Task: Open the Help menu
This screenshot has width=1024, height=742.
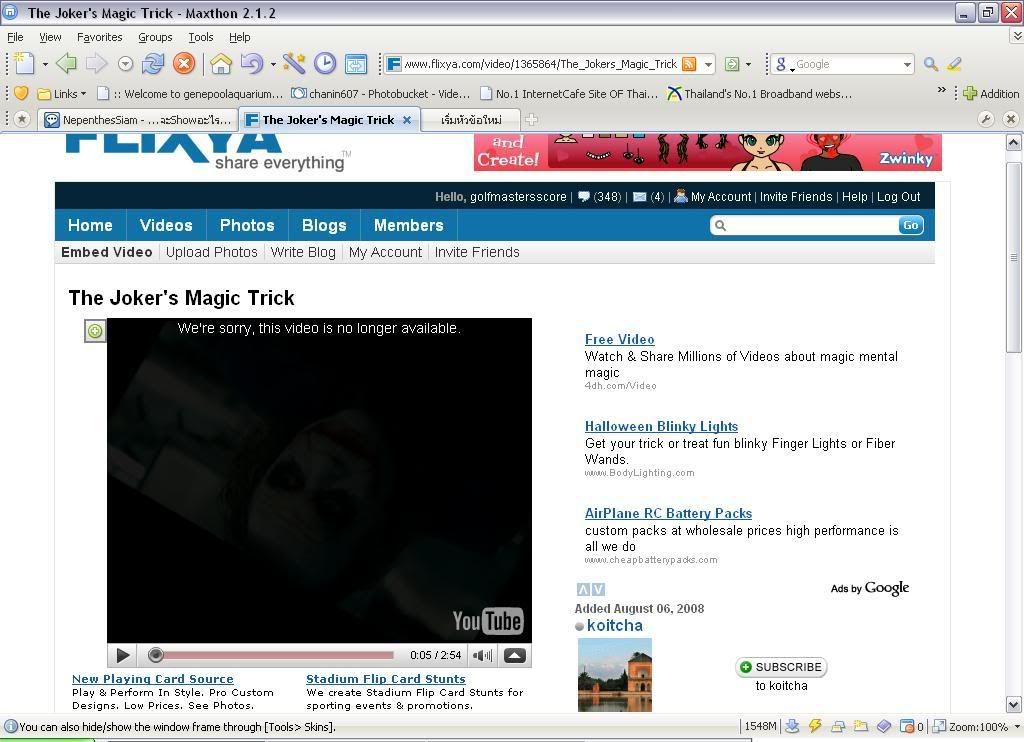Action: (240, 37)
